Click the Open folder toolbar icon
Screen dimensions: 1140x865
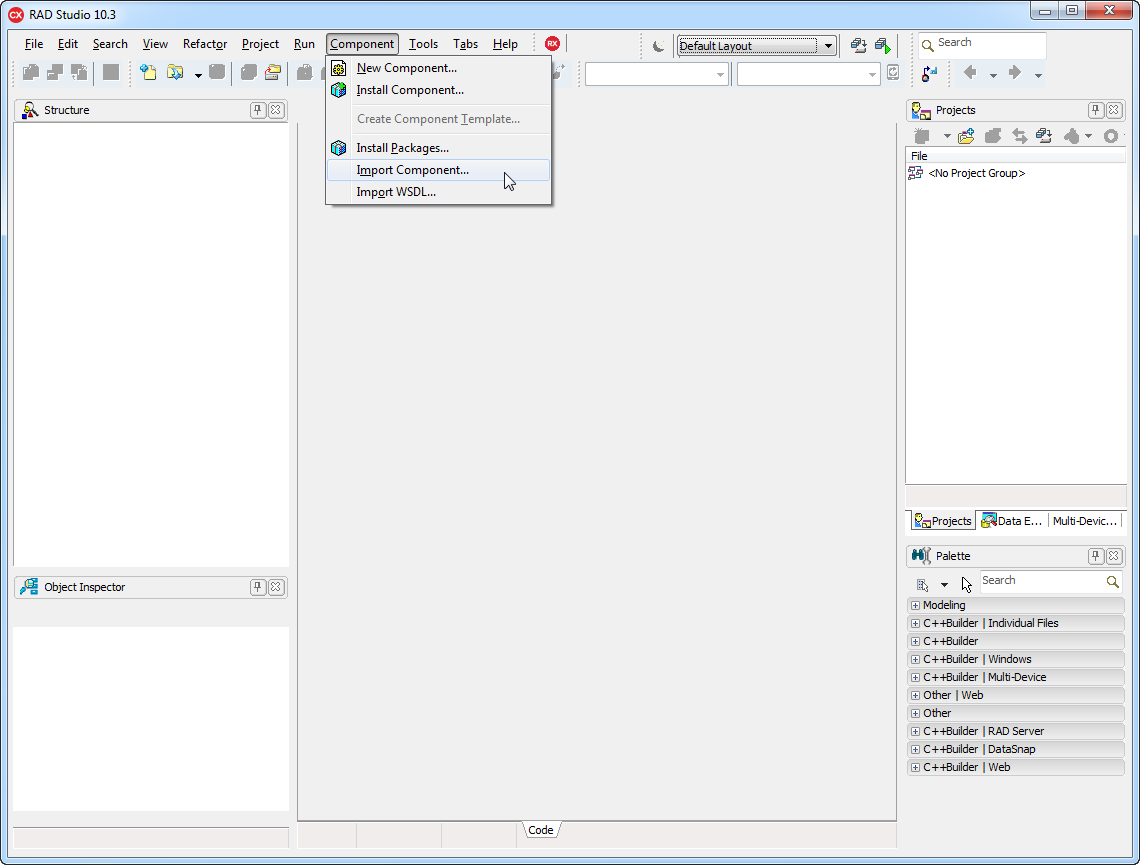175,72
